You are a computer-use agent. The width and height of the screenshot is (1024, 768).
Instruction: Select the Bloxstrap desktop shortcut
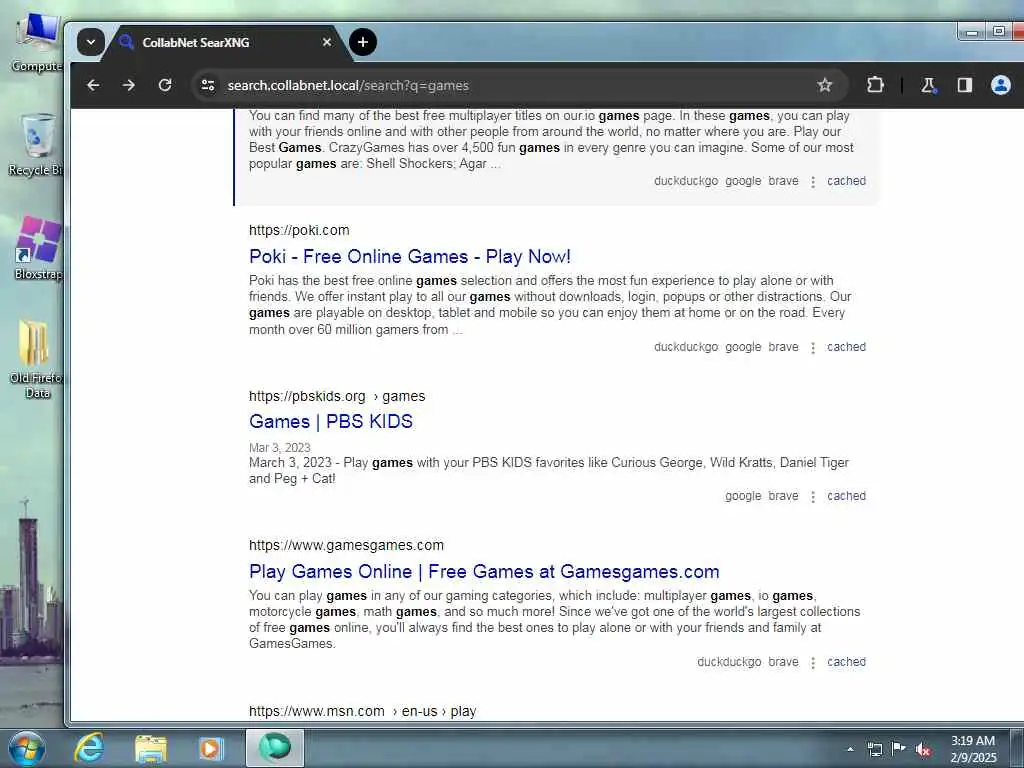click(38, 248)
